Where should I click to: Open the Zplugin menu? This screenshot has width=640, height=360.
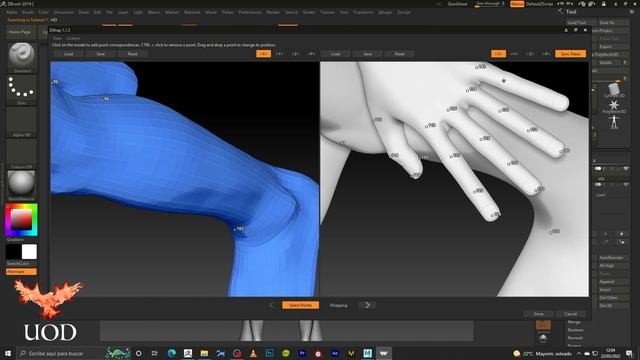click(x=385, y=12)
